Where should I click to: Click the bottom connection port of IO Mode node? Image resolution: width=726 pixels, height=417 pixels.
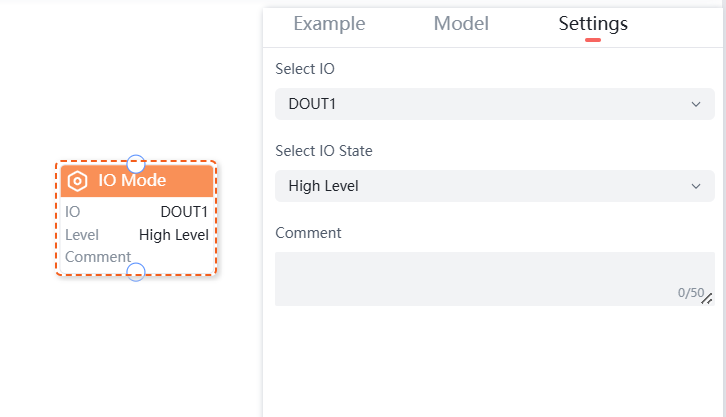pyautogui.click(x=137, y=272)
